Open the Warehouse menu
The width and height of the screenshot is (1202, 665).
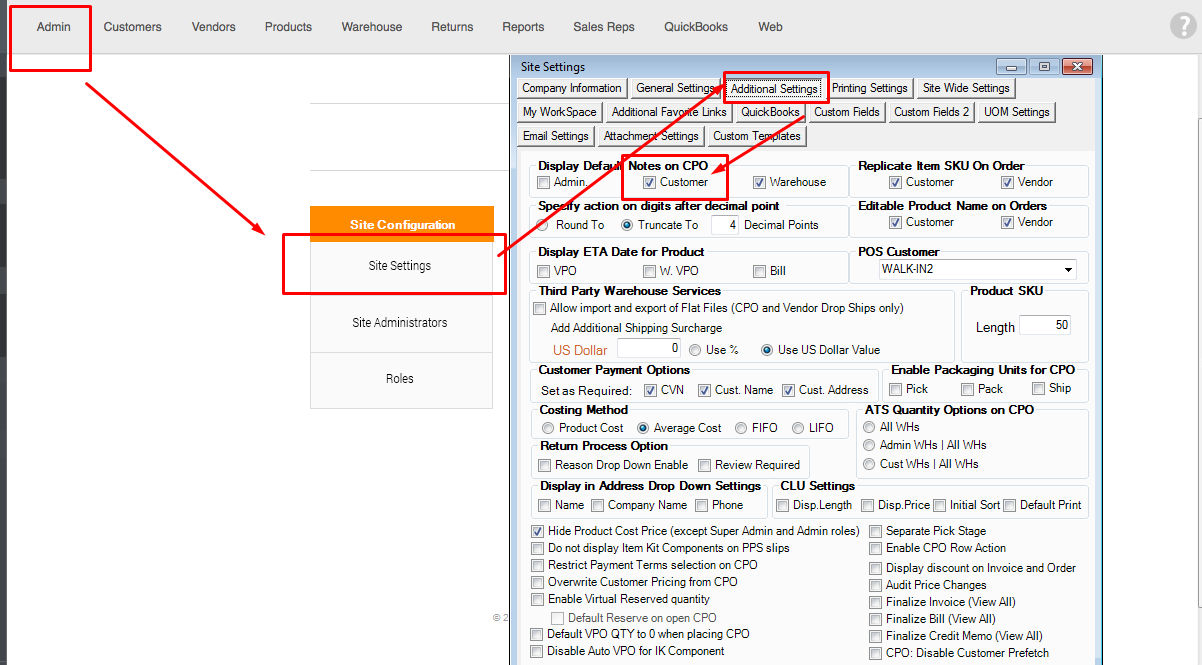coord(371,27)
